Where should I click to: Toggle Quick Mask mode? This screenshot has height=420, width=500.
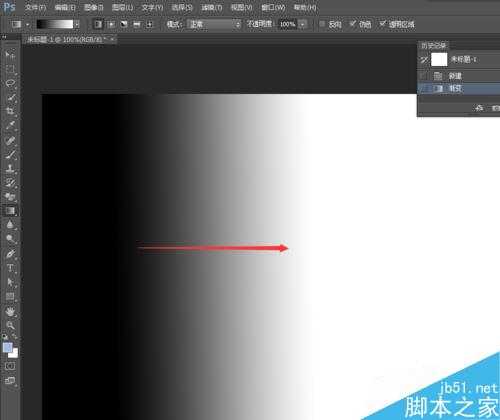click(10, 366)
